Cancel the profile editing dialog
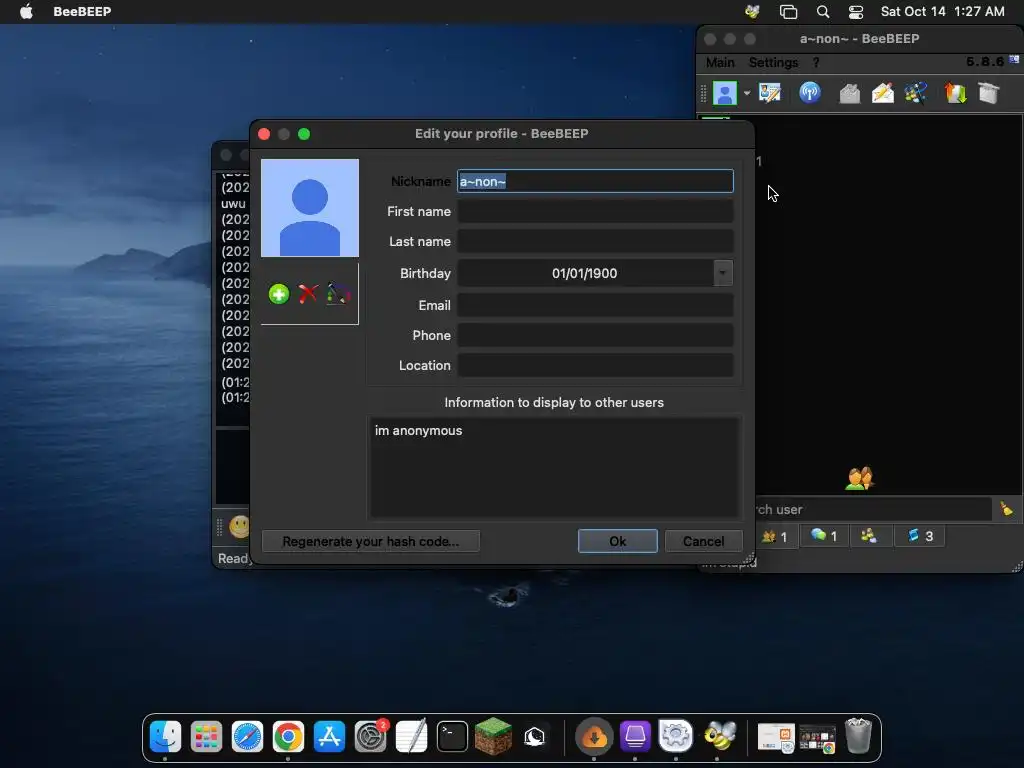This screenshot has height=768, width=1024. pyautogui.click(x=703, y=541)
